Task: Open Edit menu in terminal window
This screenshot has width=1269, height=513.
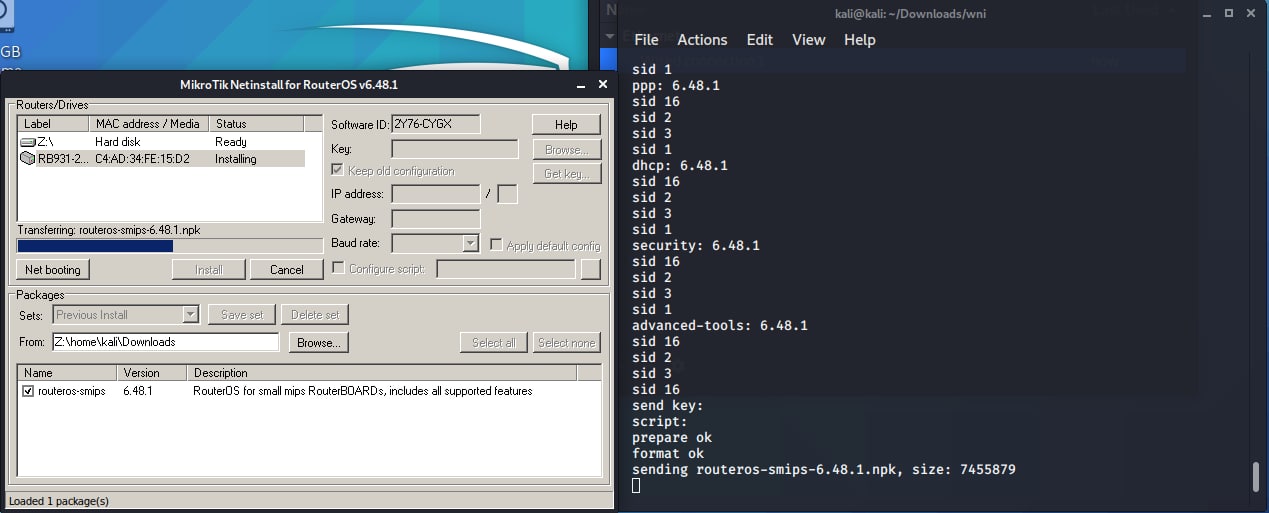Action: [760, 40]
